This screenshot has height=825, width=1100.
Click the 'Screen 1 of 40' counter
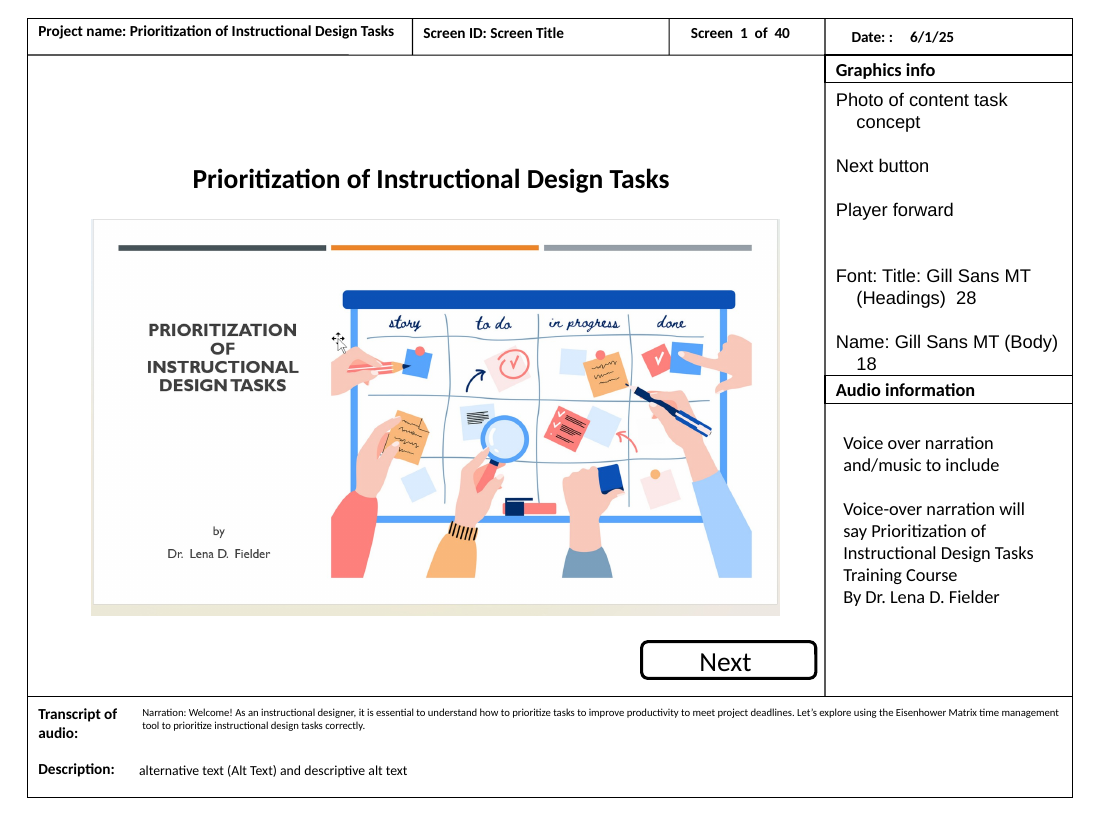pyautogui.click(x=739, y=33)
